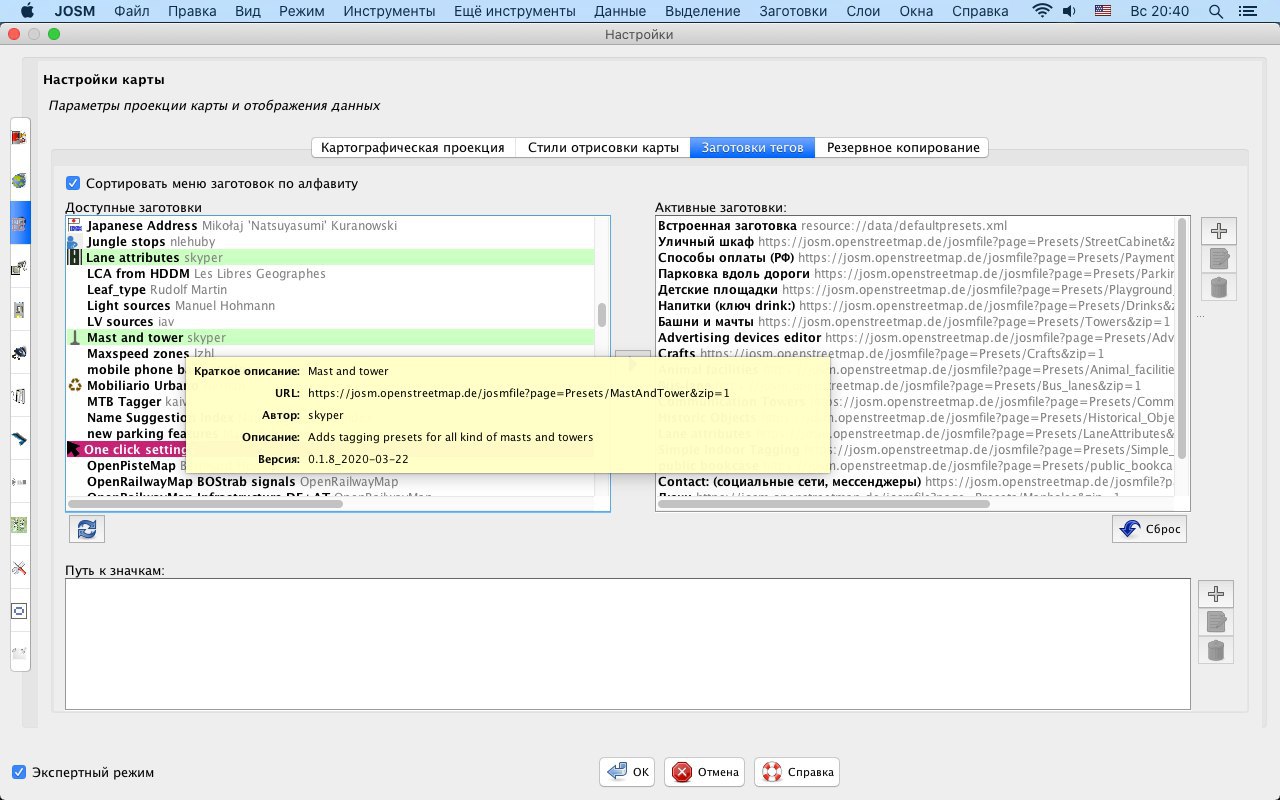Image resolution: width=1280 pixels, height=800 pixels.
Task: Click the Mast and tower preset icon
Action: (x=75, y=338)
